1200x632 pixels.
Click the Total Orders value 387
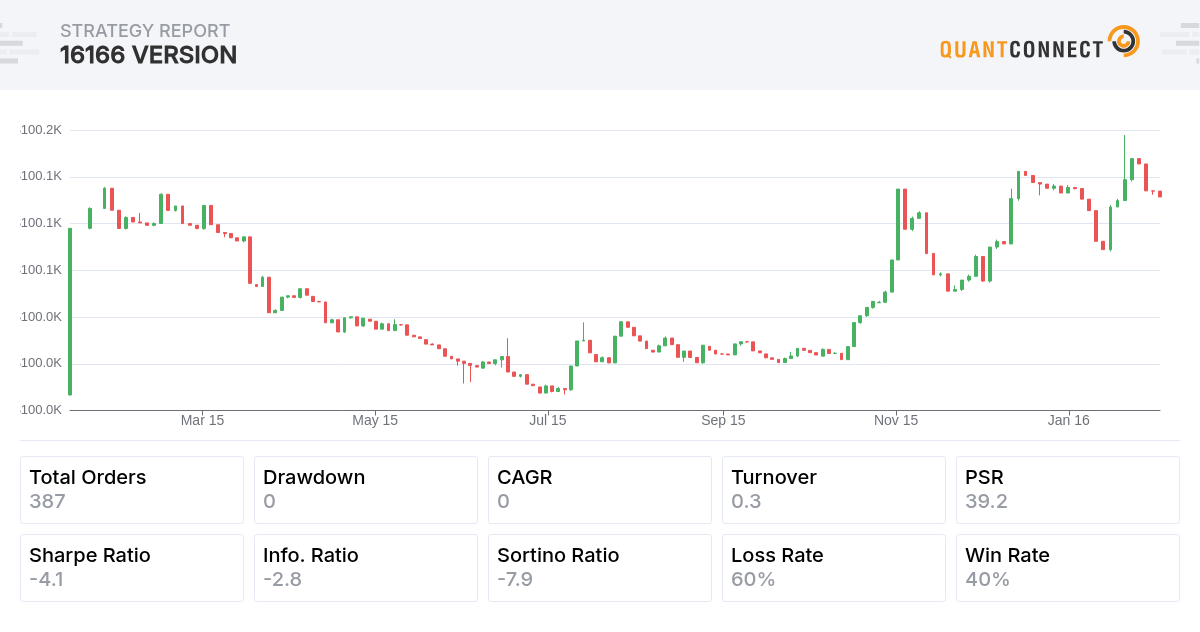pos(47,501)
